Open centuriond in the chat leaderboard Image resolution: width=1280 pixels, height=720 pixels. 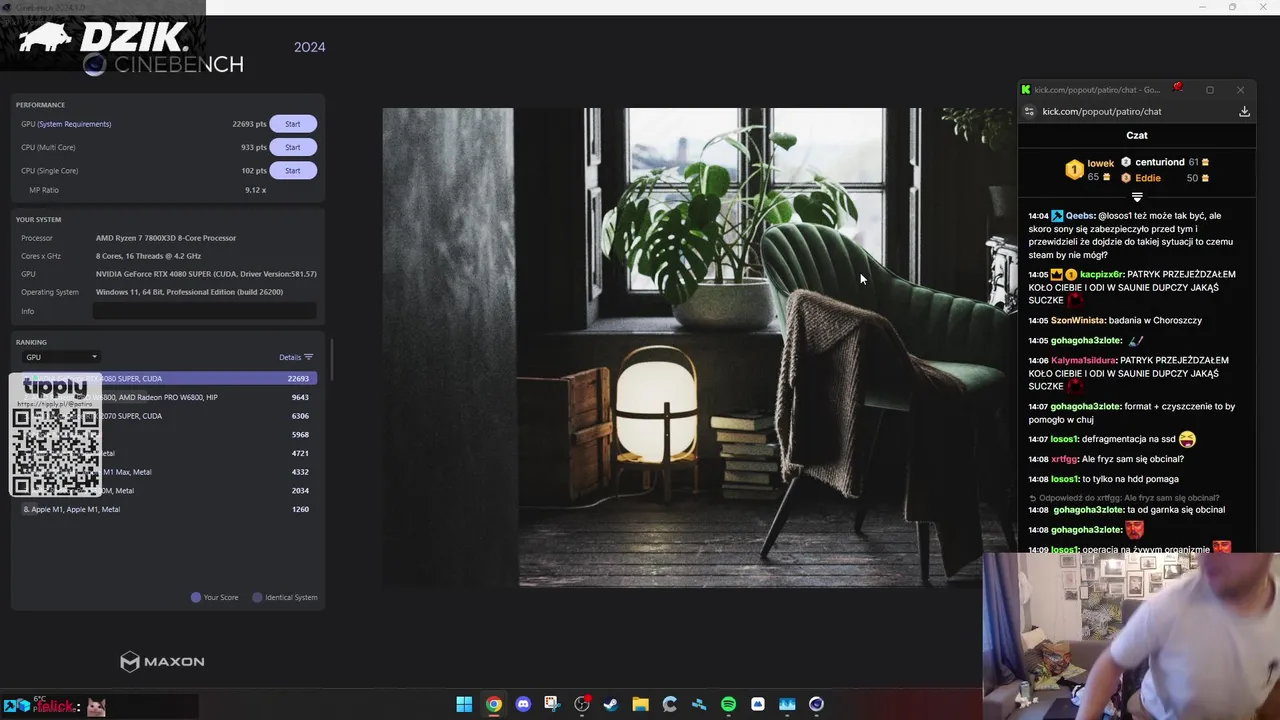coord(1160,162)
